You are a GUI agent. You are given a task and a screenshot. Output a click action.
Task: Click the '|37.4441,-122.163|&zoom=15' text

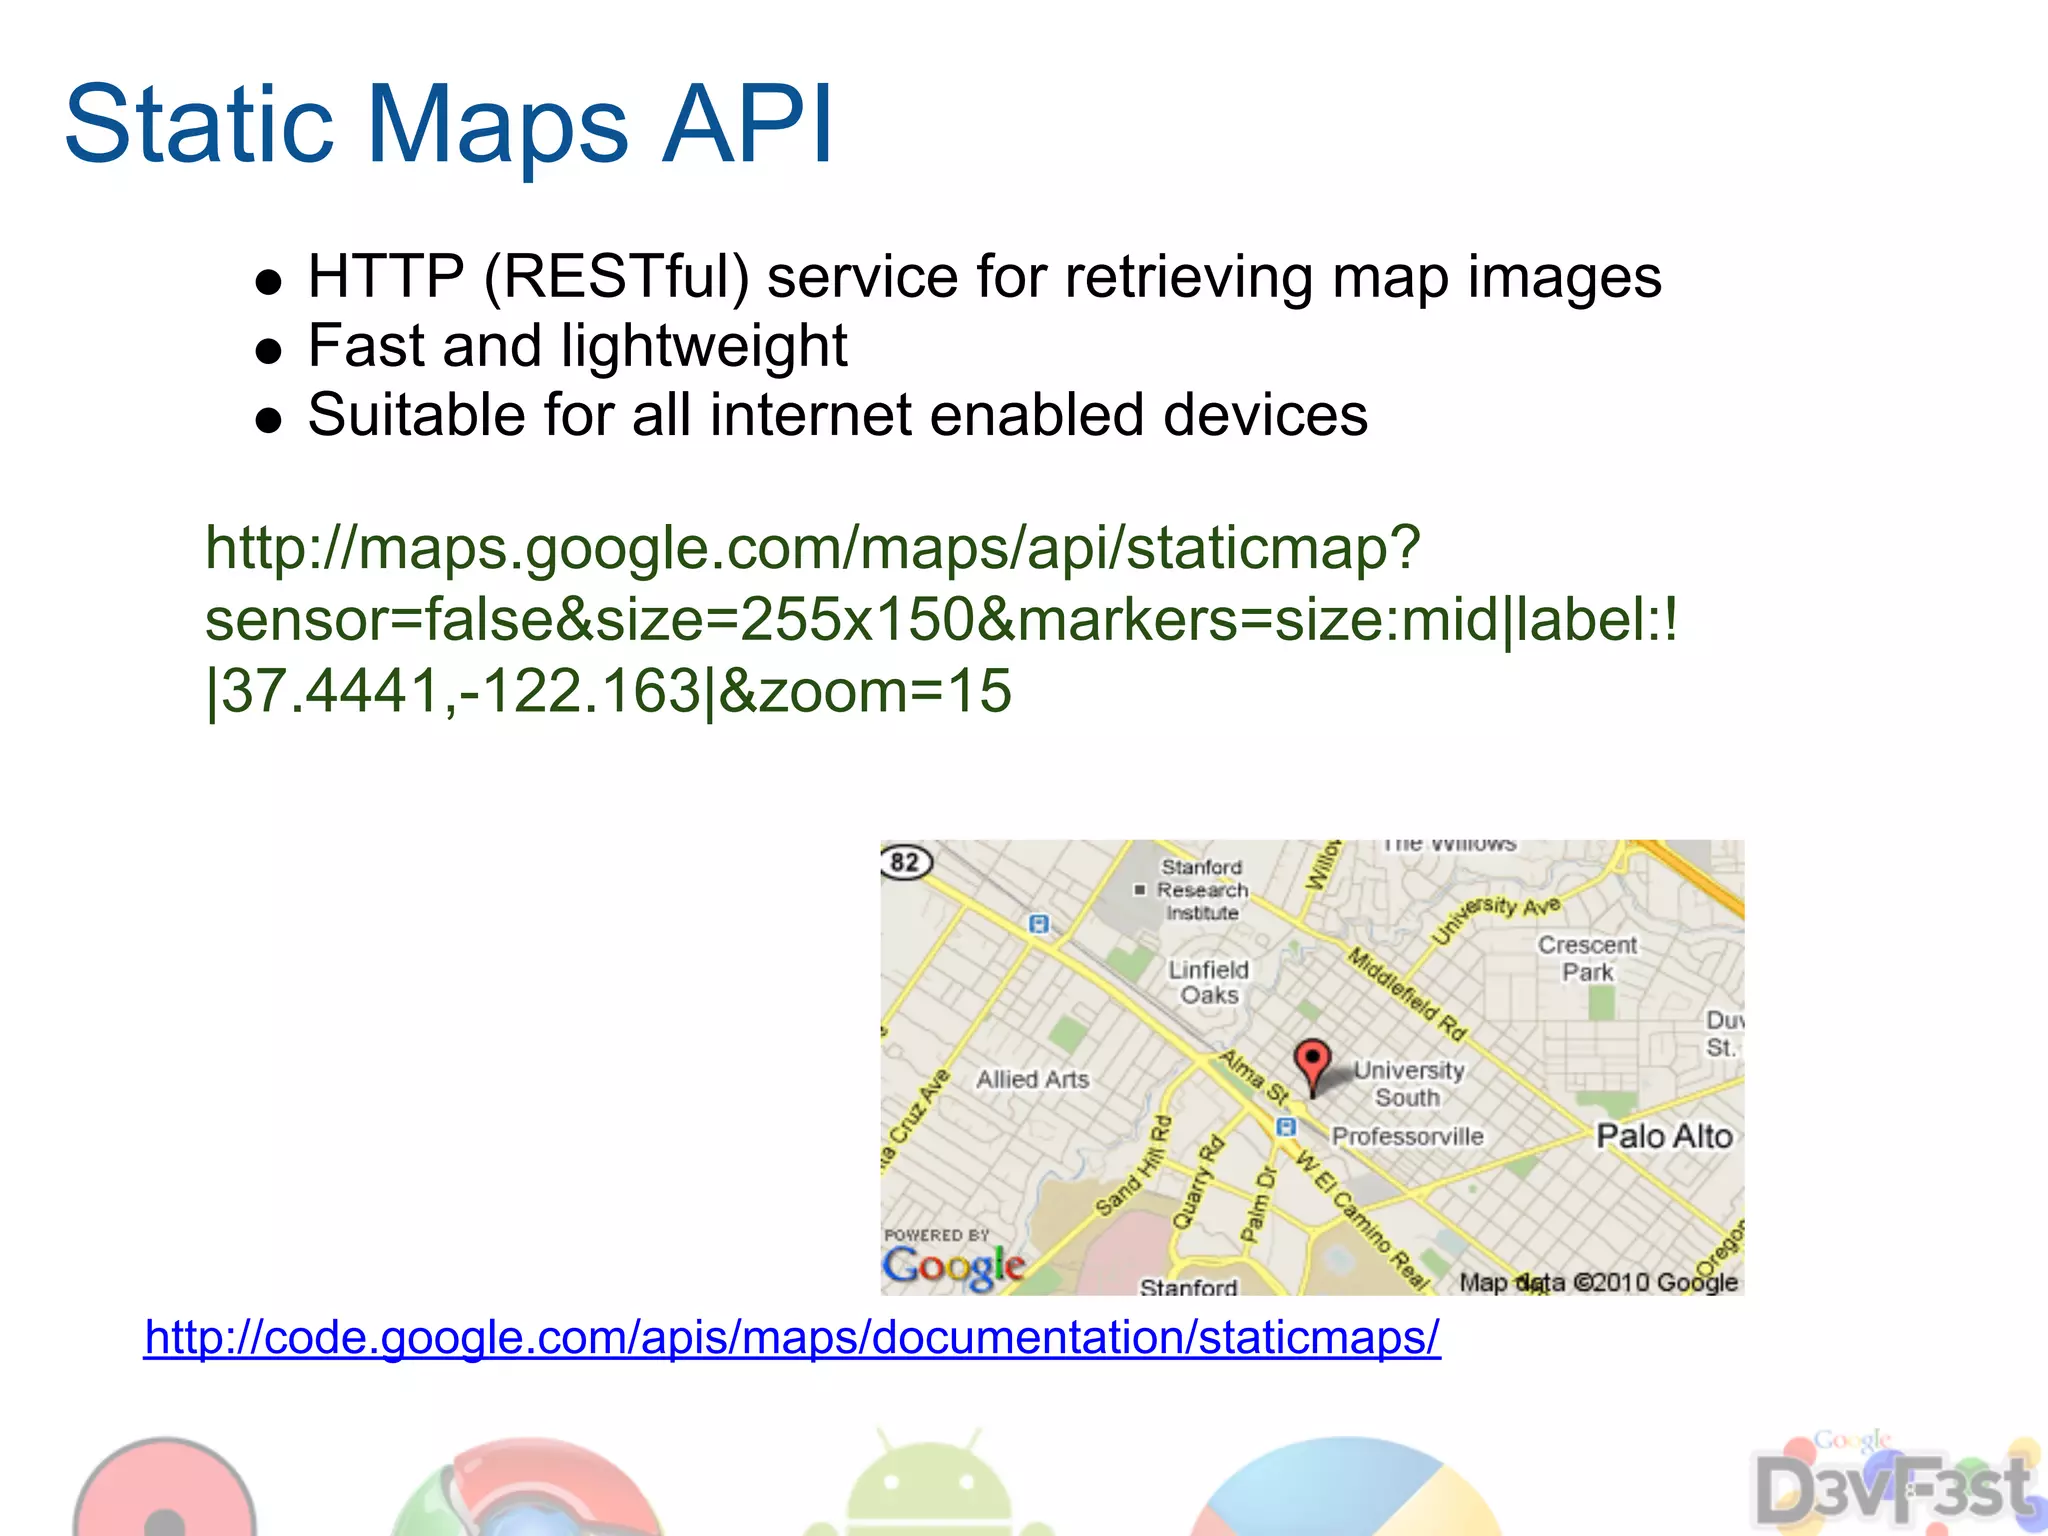[x=608, y=690]
